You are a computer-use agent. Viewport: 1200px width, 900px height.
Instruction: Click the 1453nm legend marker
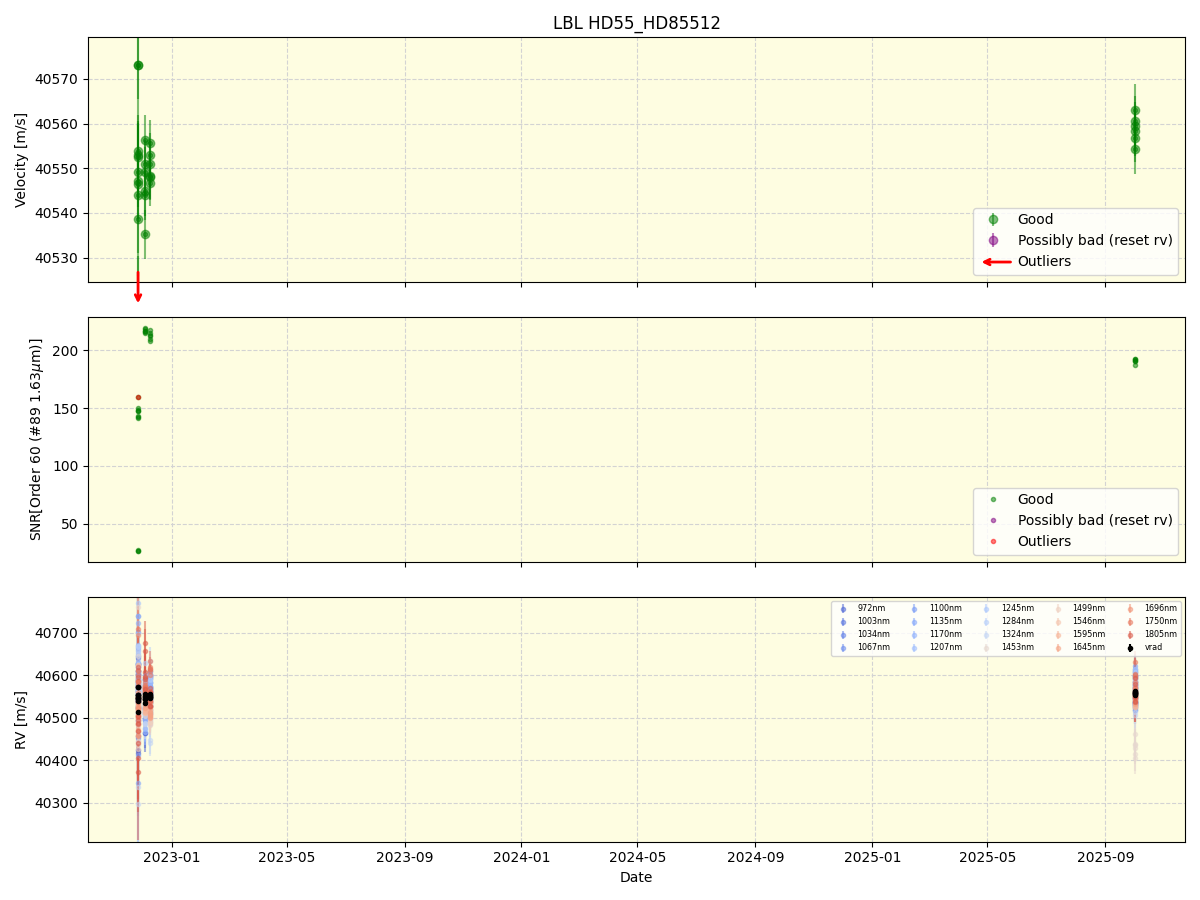coord(986,648)
